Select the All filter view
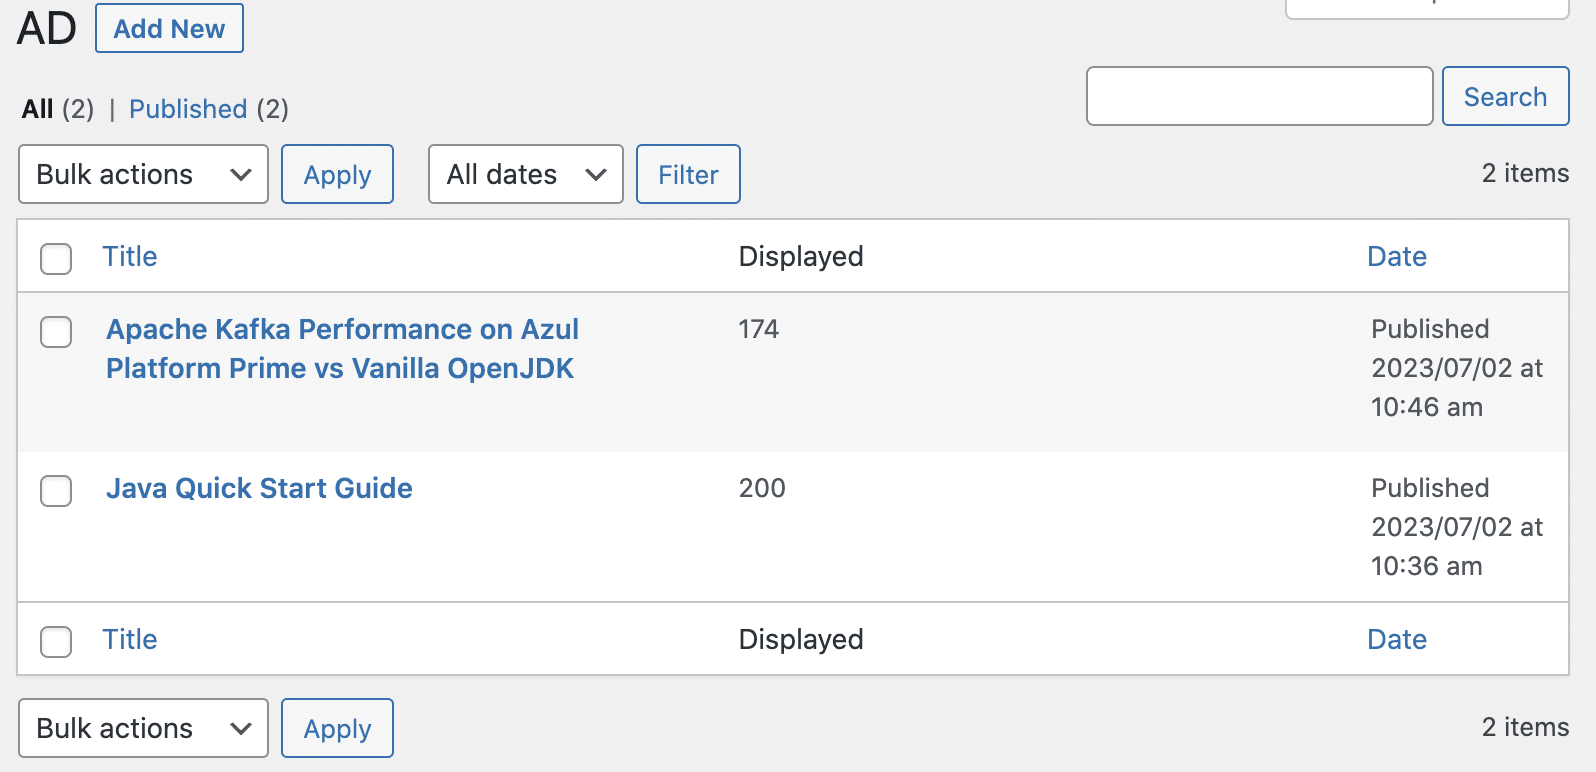The image size is (1596, 772). click(x=38, y=109)
